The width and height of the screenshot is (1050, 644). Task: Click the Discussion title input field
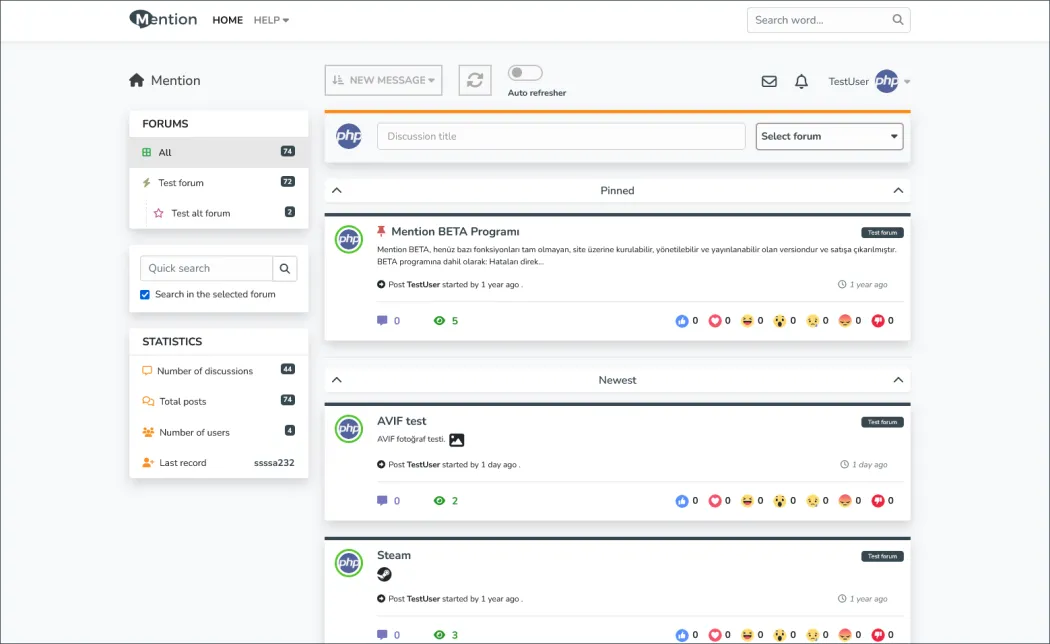561,137
